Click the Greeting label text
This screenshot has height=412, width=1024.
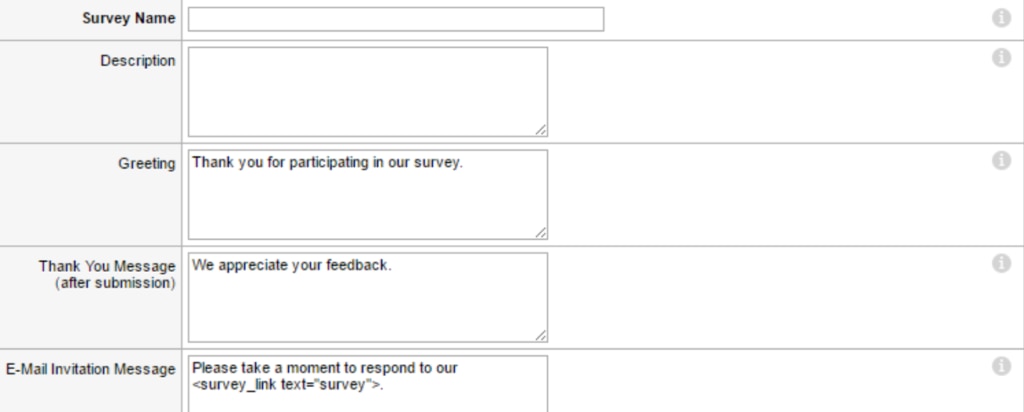coord(147,164)
